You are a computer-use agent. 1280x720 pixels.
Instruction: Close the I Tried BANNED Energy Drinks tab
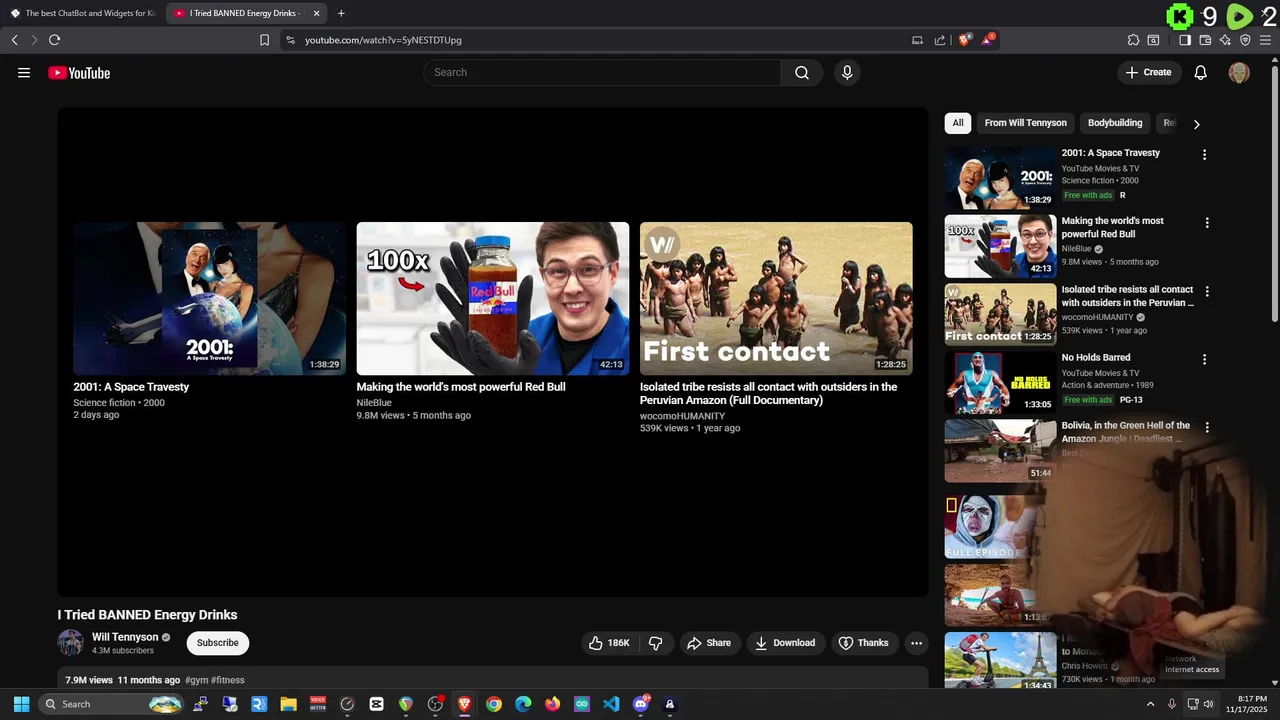(316, 13)
